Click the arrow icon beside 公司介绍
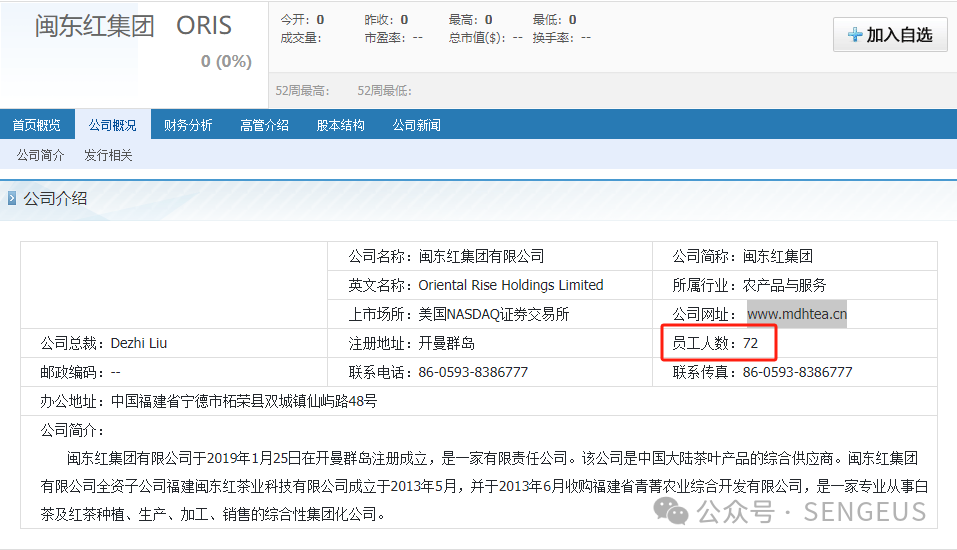Viewport: 957px width, 550px height. point(12,198)
